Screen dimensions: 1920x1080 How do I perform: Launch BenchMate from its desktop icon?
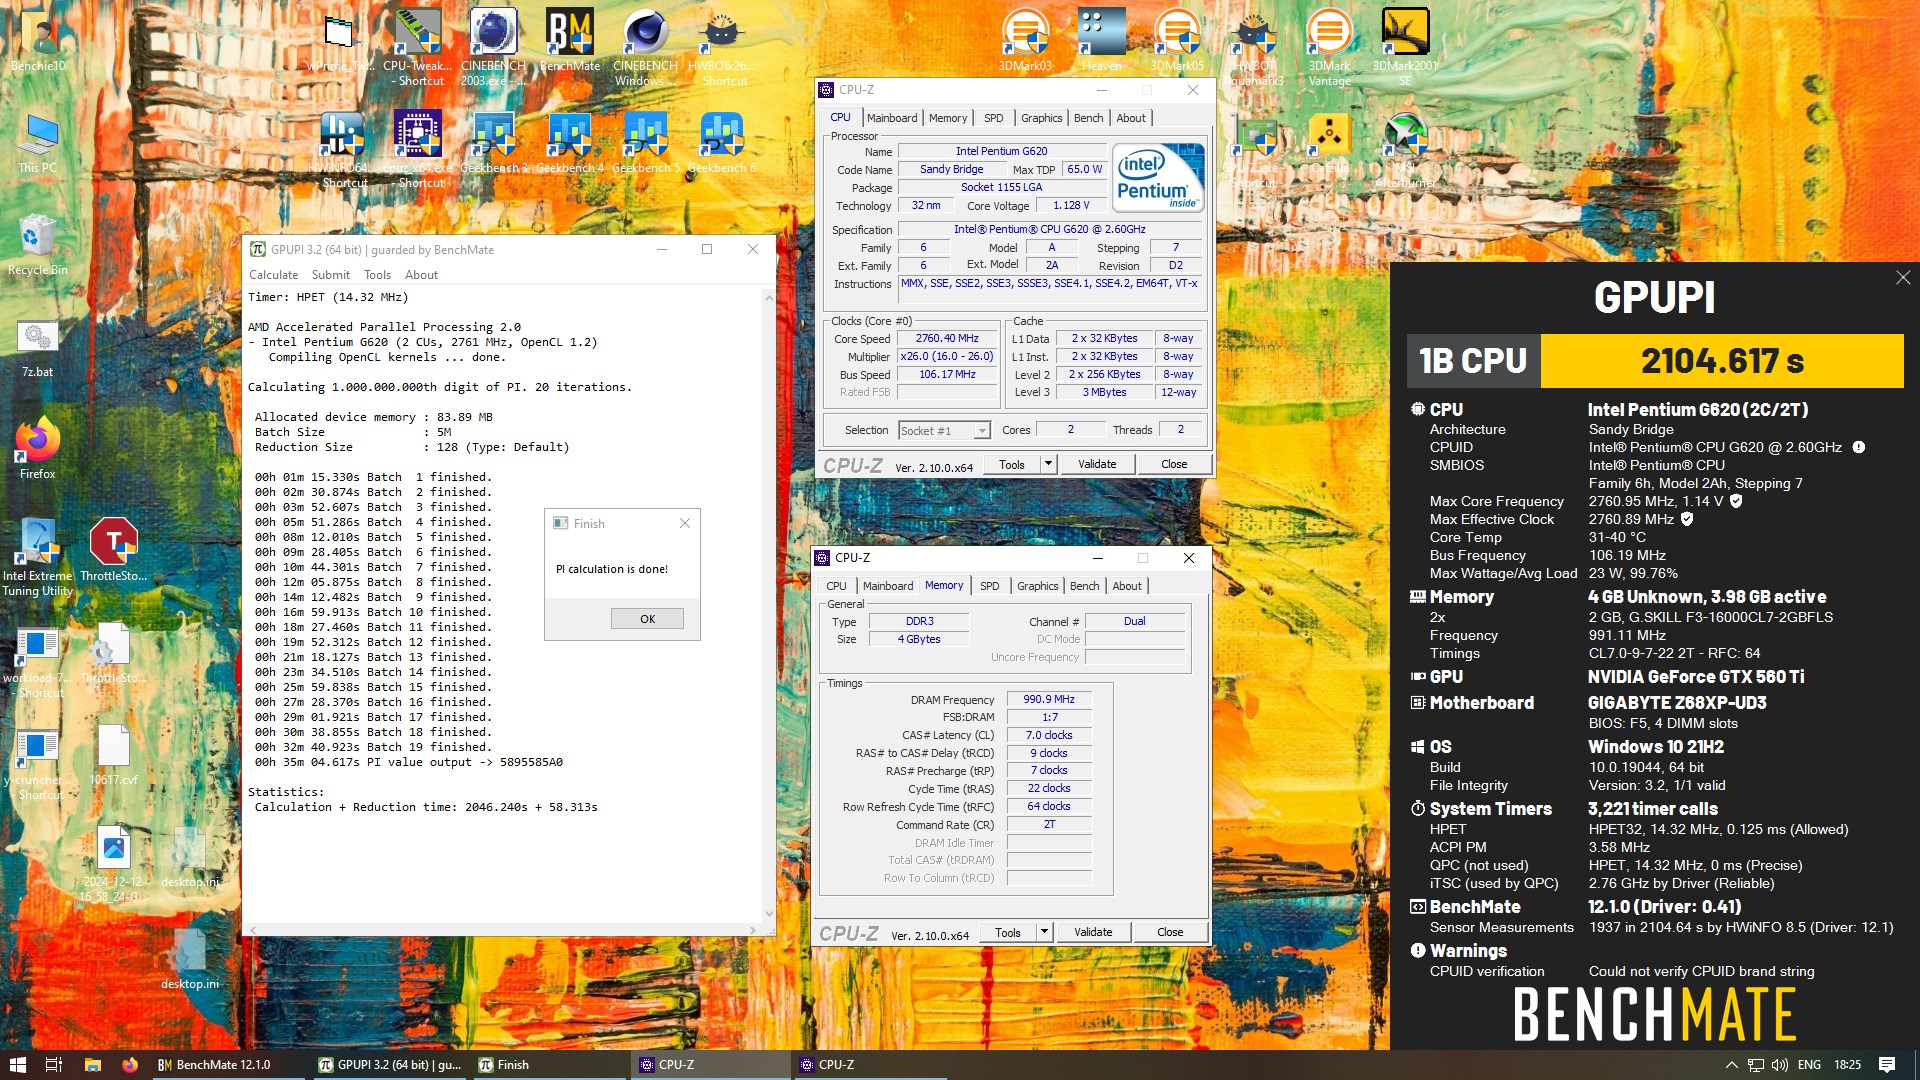pos(570,40)
